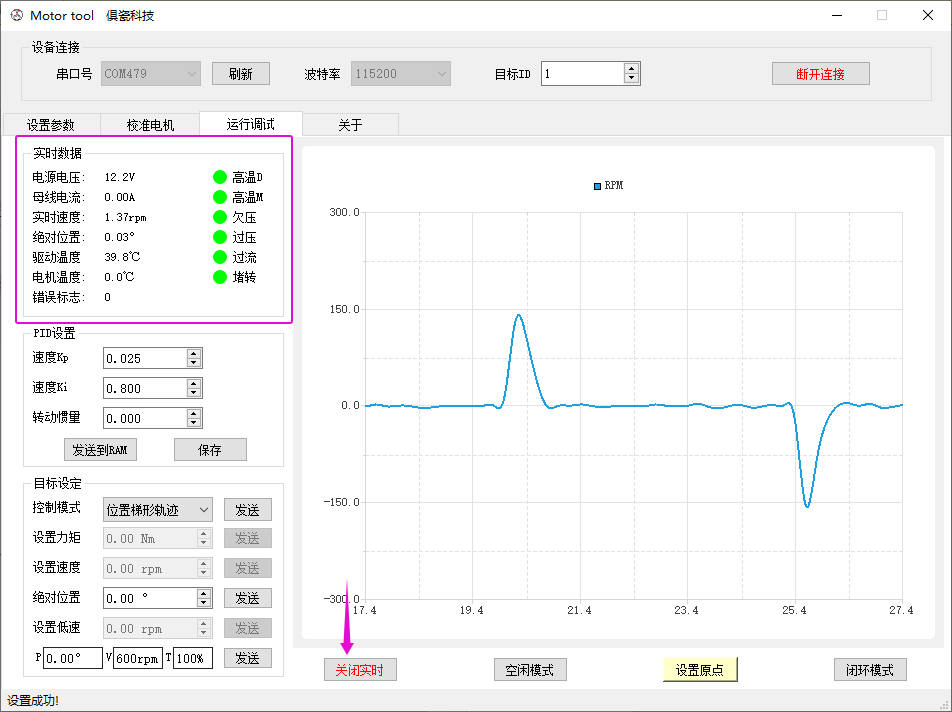Click the 电源电压 12.2V value
The image size is (952, 712).
click(120, 177)
